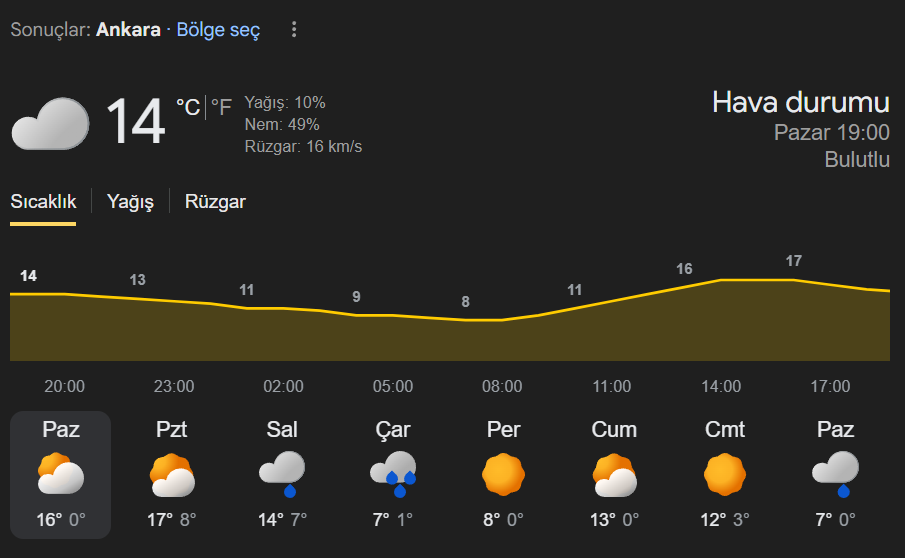Image resolution: width=905 pixels, height=558 pixels.
Task: Select Saturday's sunny icon
Action: pyautogui.click(x=725, y=475)
